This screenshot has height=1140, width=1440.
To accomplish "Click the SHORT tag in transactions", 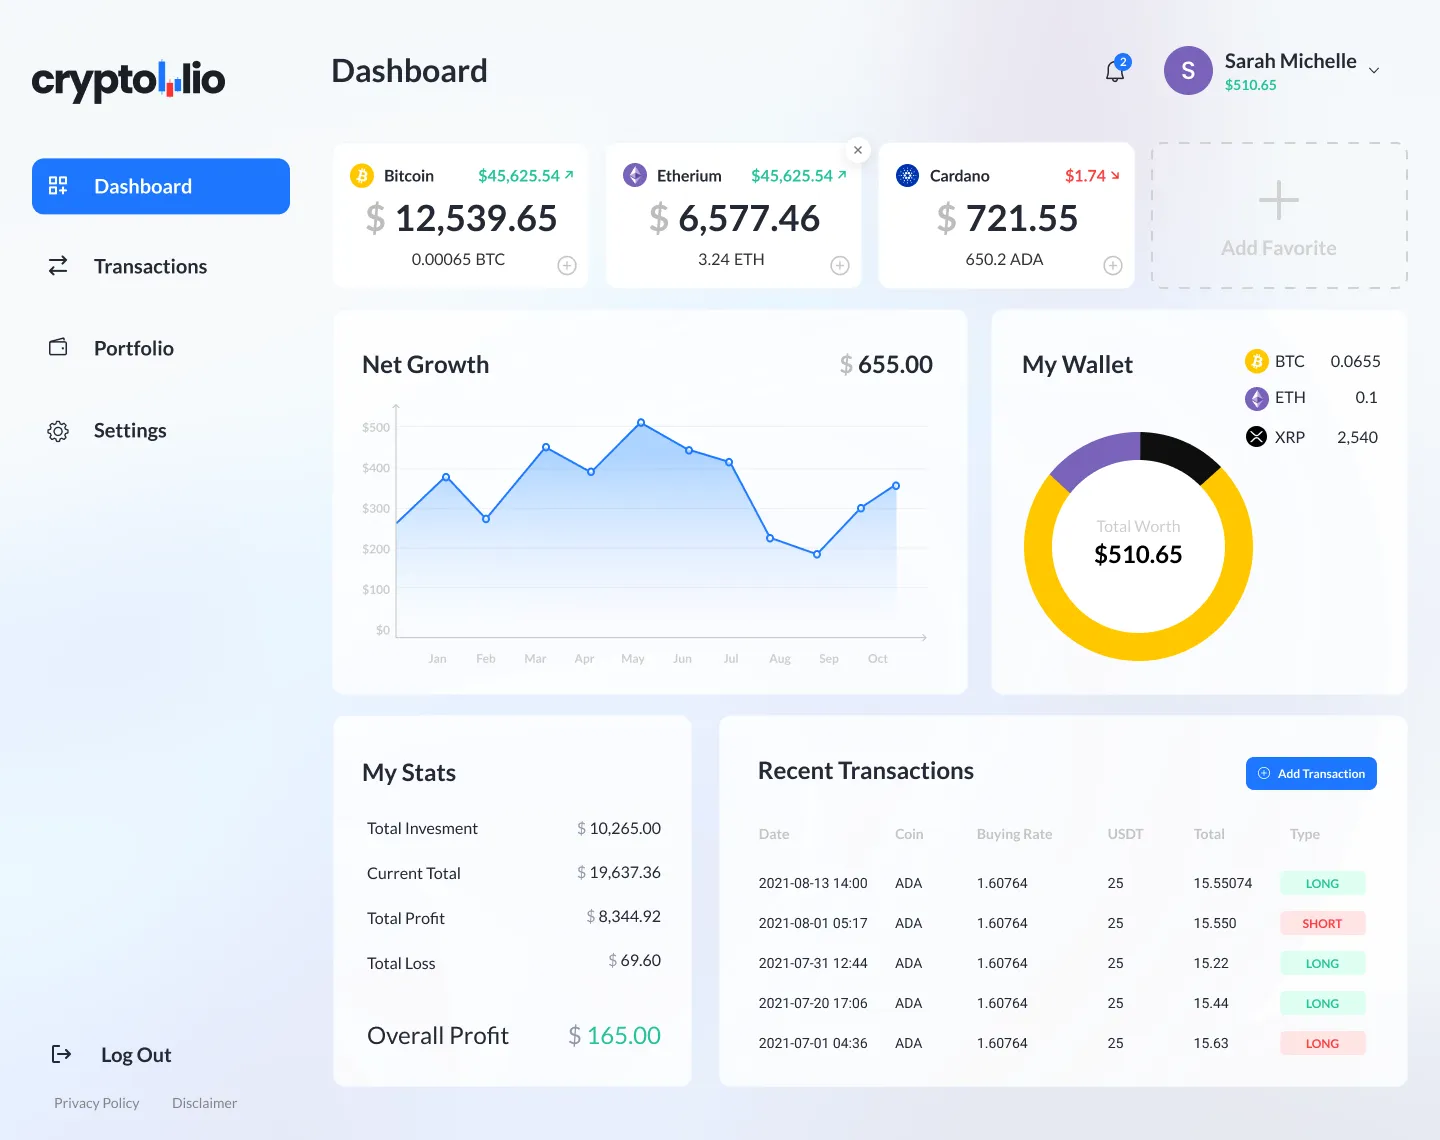I will pos(1322,923).
